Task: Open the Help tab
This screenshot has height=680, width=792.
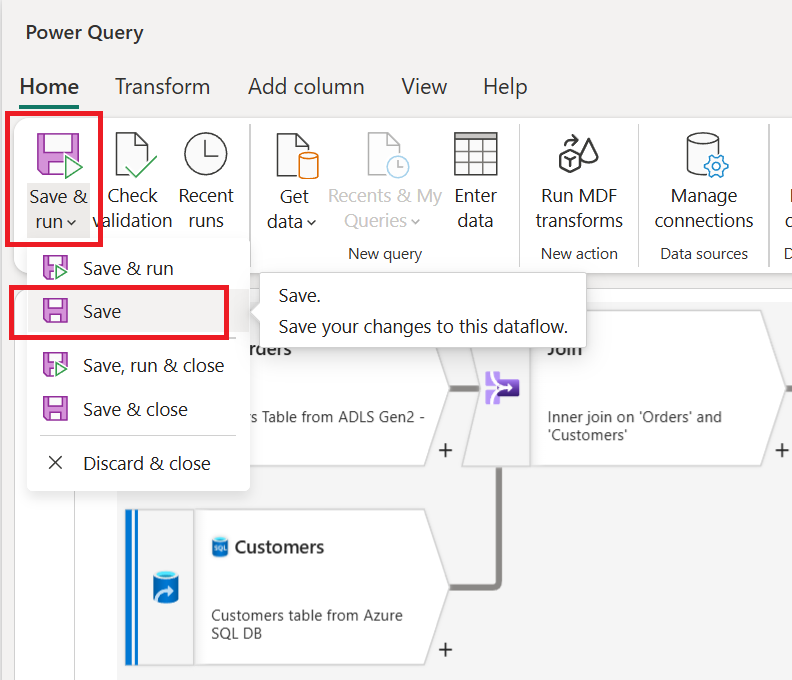Action: [505, 87]
